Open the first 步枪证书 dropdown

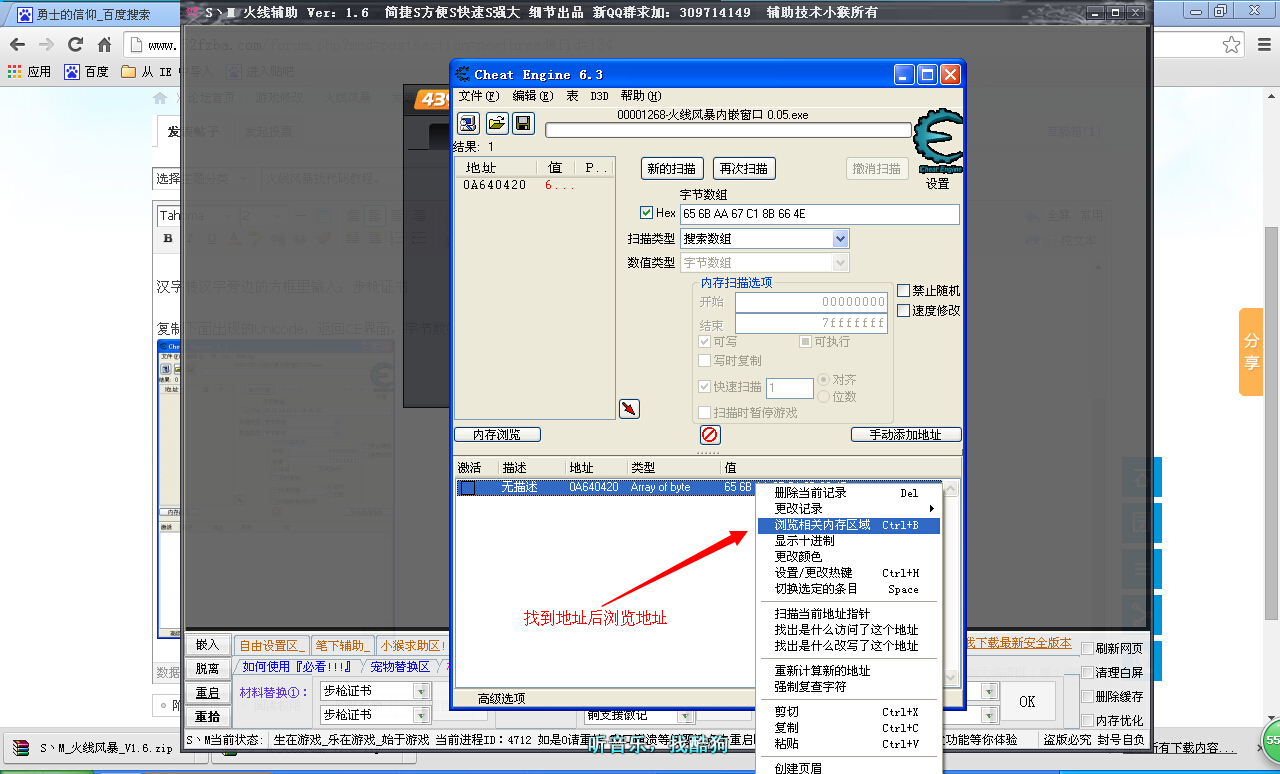pyautogui.click(x=421, y=691)
